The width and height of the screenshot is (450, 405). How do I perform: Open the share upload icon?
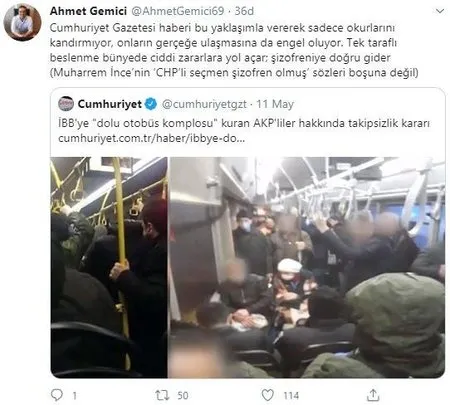coord(373,395)
